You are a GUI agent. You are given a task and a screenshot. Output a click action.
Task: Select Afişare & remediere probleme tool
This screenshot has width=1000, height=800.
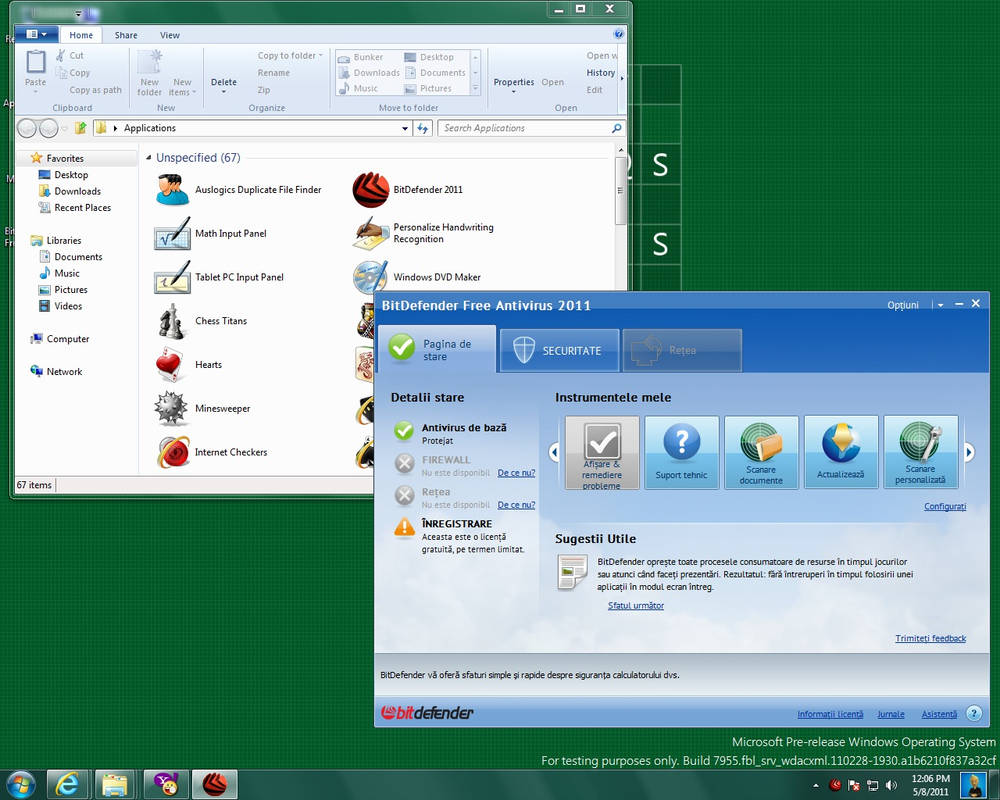point(601,452)
